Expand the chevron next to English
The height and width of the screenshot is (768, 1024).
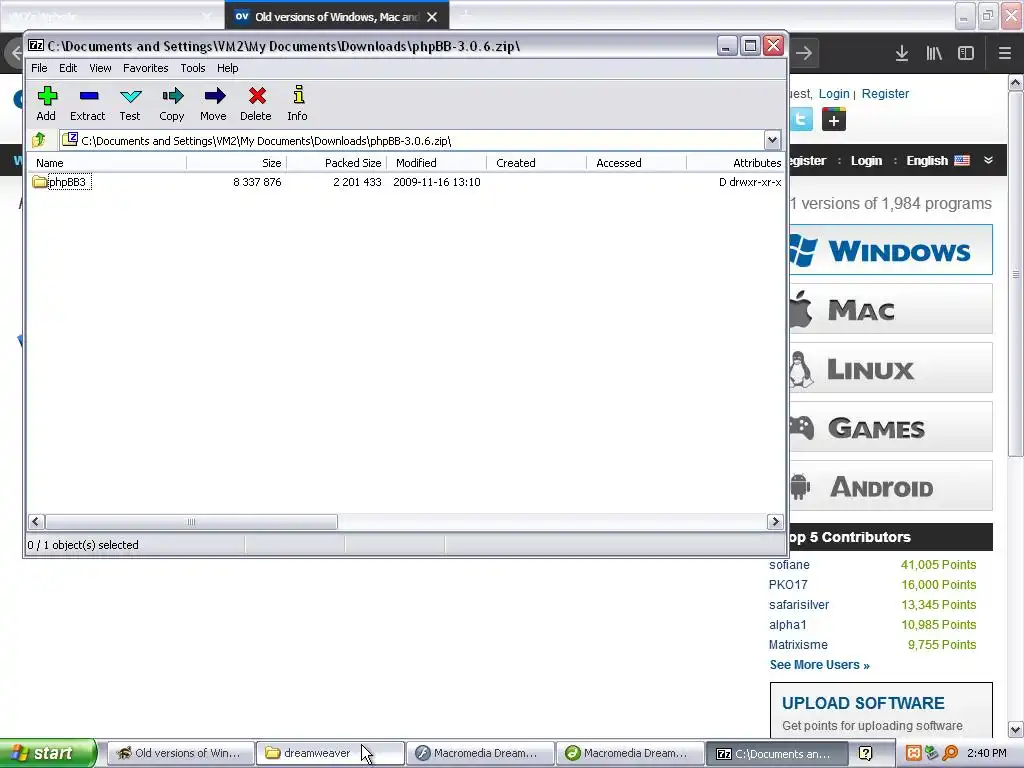click(989, 160)
